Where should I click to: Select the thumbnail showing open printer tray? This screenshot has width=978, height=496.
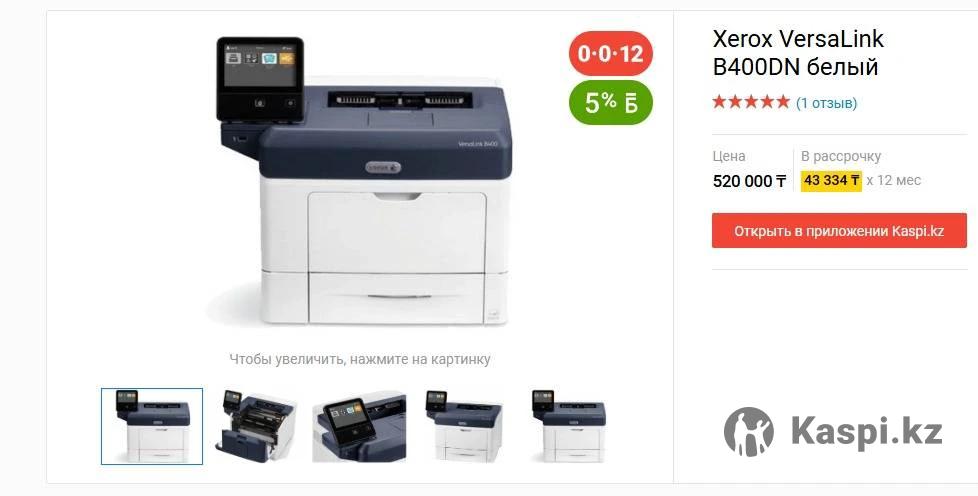click(x=256, y=426)
